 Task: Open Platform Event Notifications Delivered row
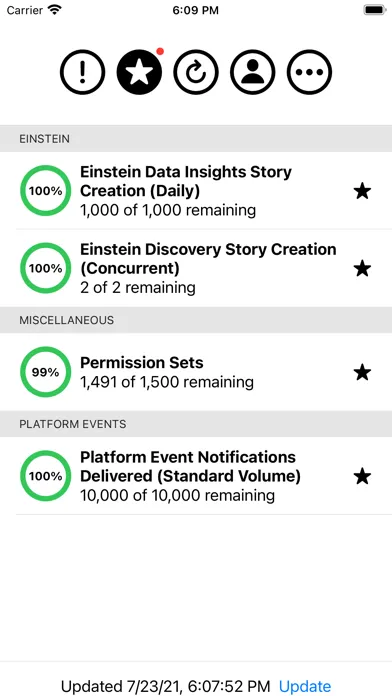point(196,476)
